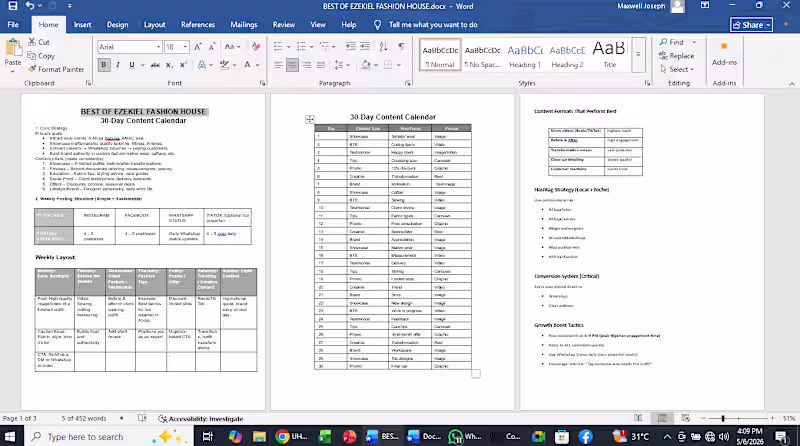
Task: Click Replace in the Editing group
Action: click(677, 56)
